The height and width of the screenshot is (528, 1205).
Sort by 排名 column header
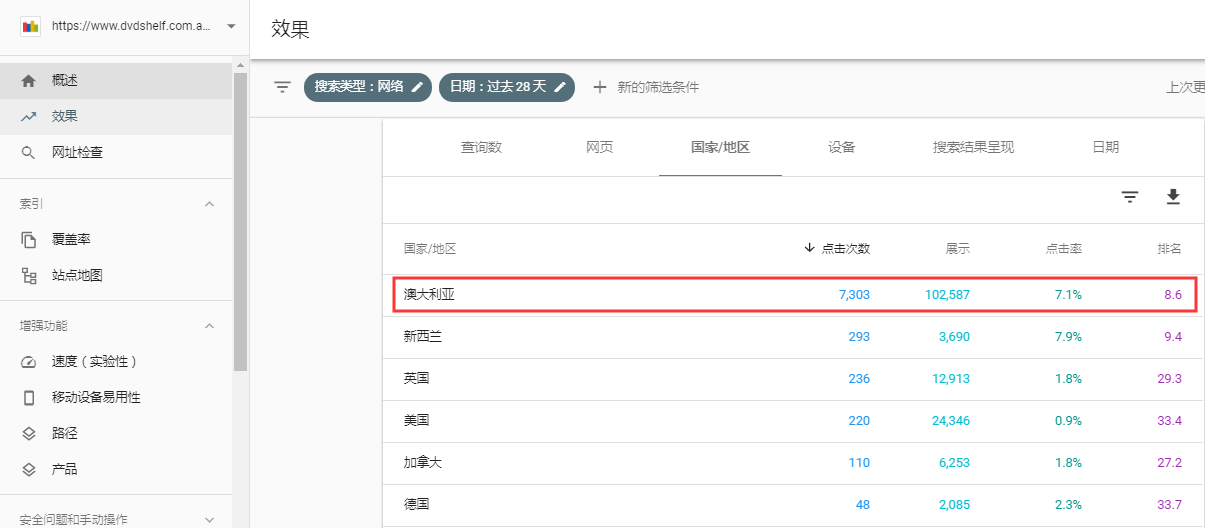[1169, 249]
